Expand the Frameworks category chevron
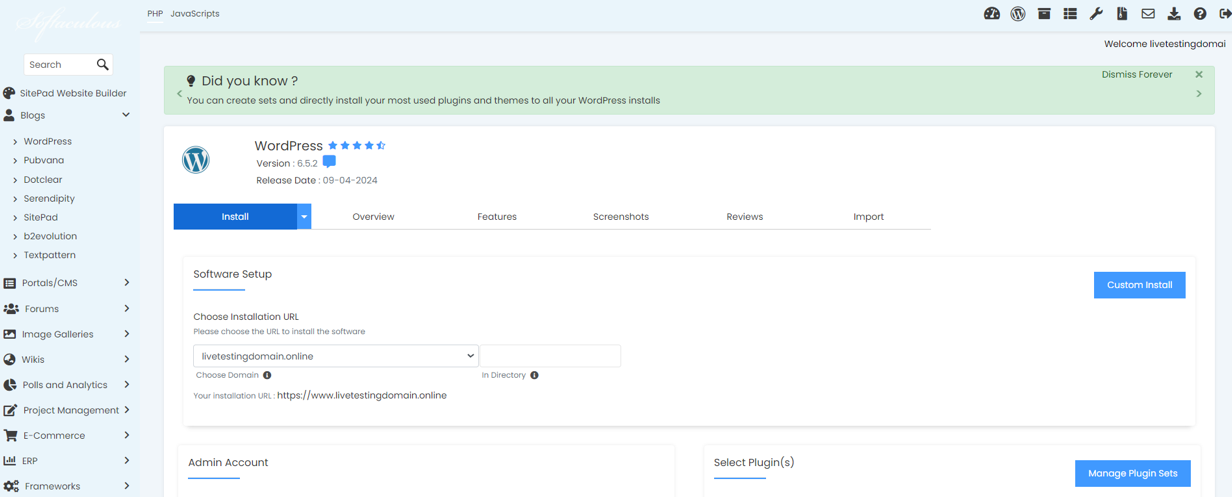 tap(127, 486)
